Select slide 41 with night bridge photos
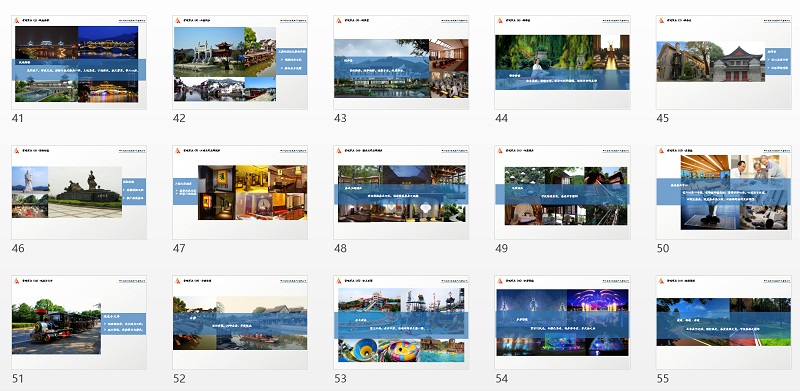 (79, 62)
